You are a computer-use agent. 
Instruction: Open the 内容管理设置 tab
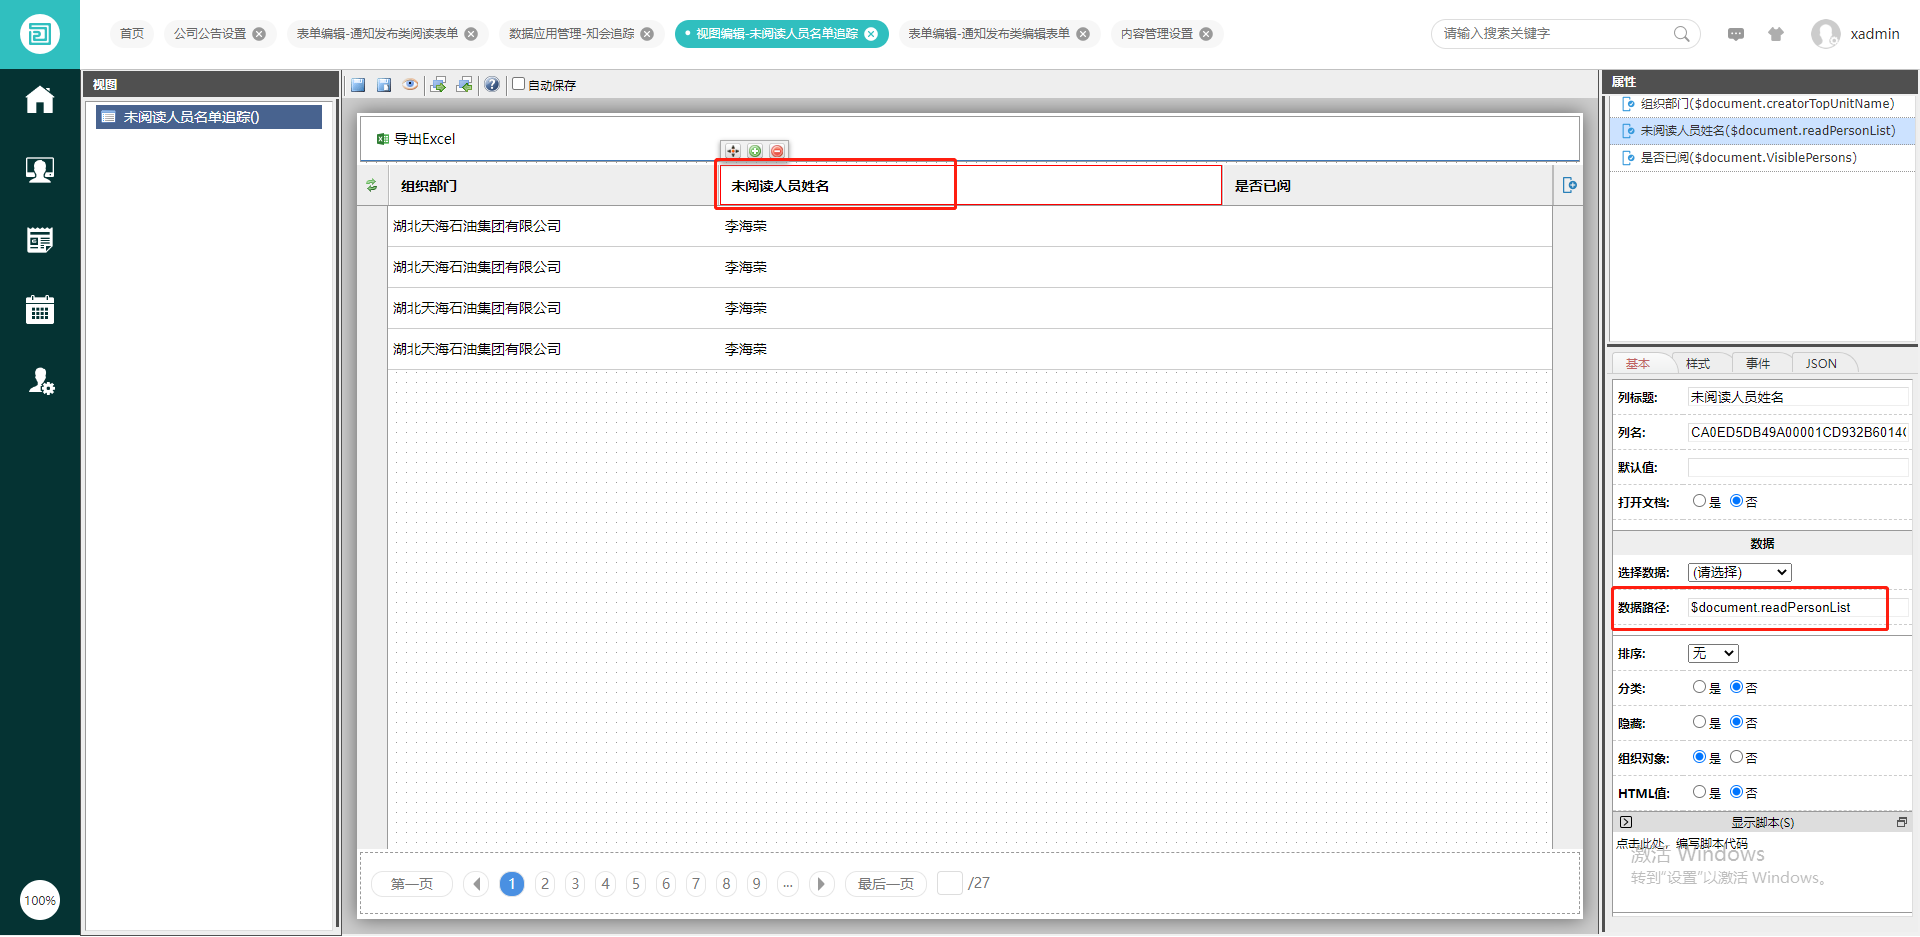1156,34
